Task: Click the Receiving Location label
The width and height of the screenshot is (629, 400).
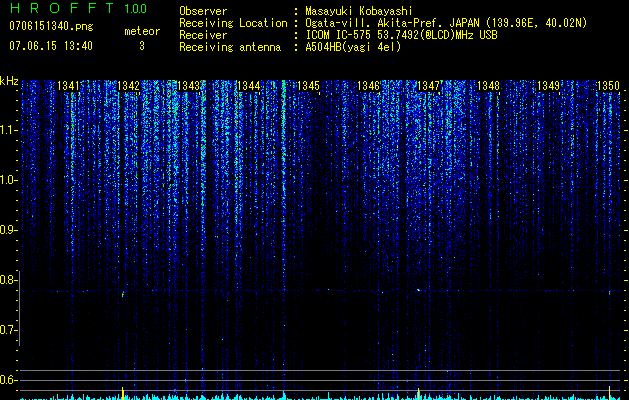Action: click(x=233, y=23)
